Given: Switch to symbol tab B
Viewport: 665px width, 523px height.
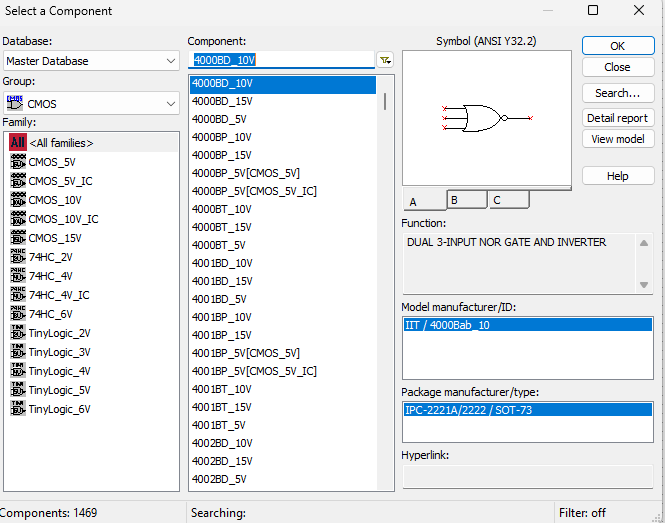Looking at the screenshot, I should pyautogui.click(x=465, y=200).
